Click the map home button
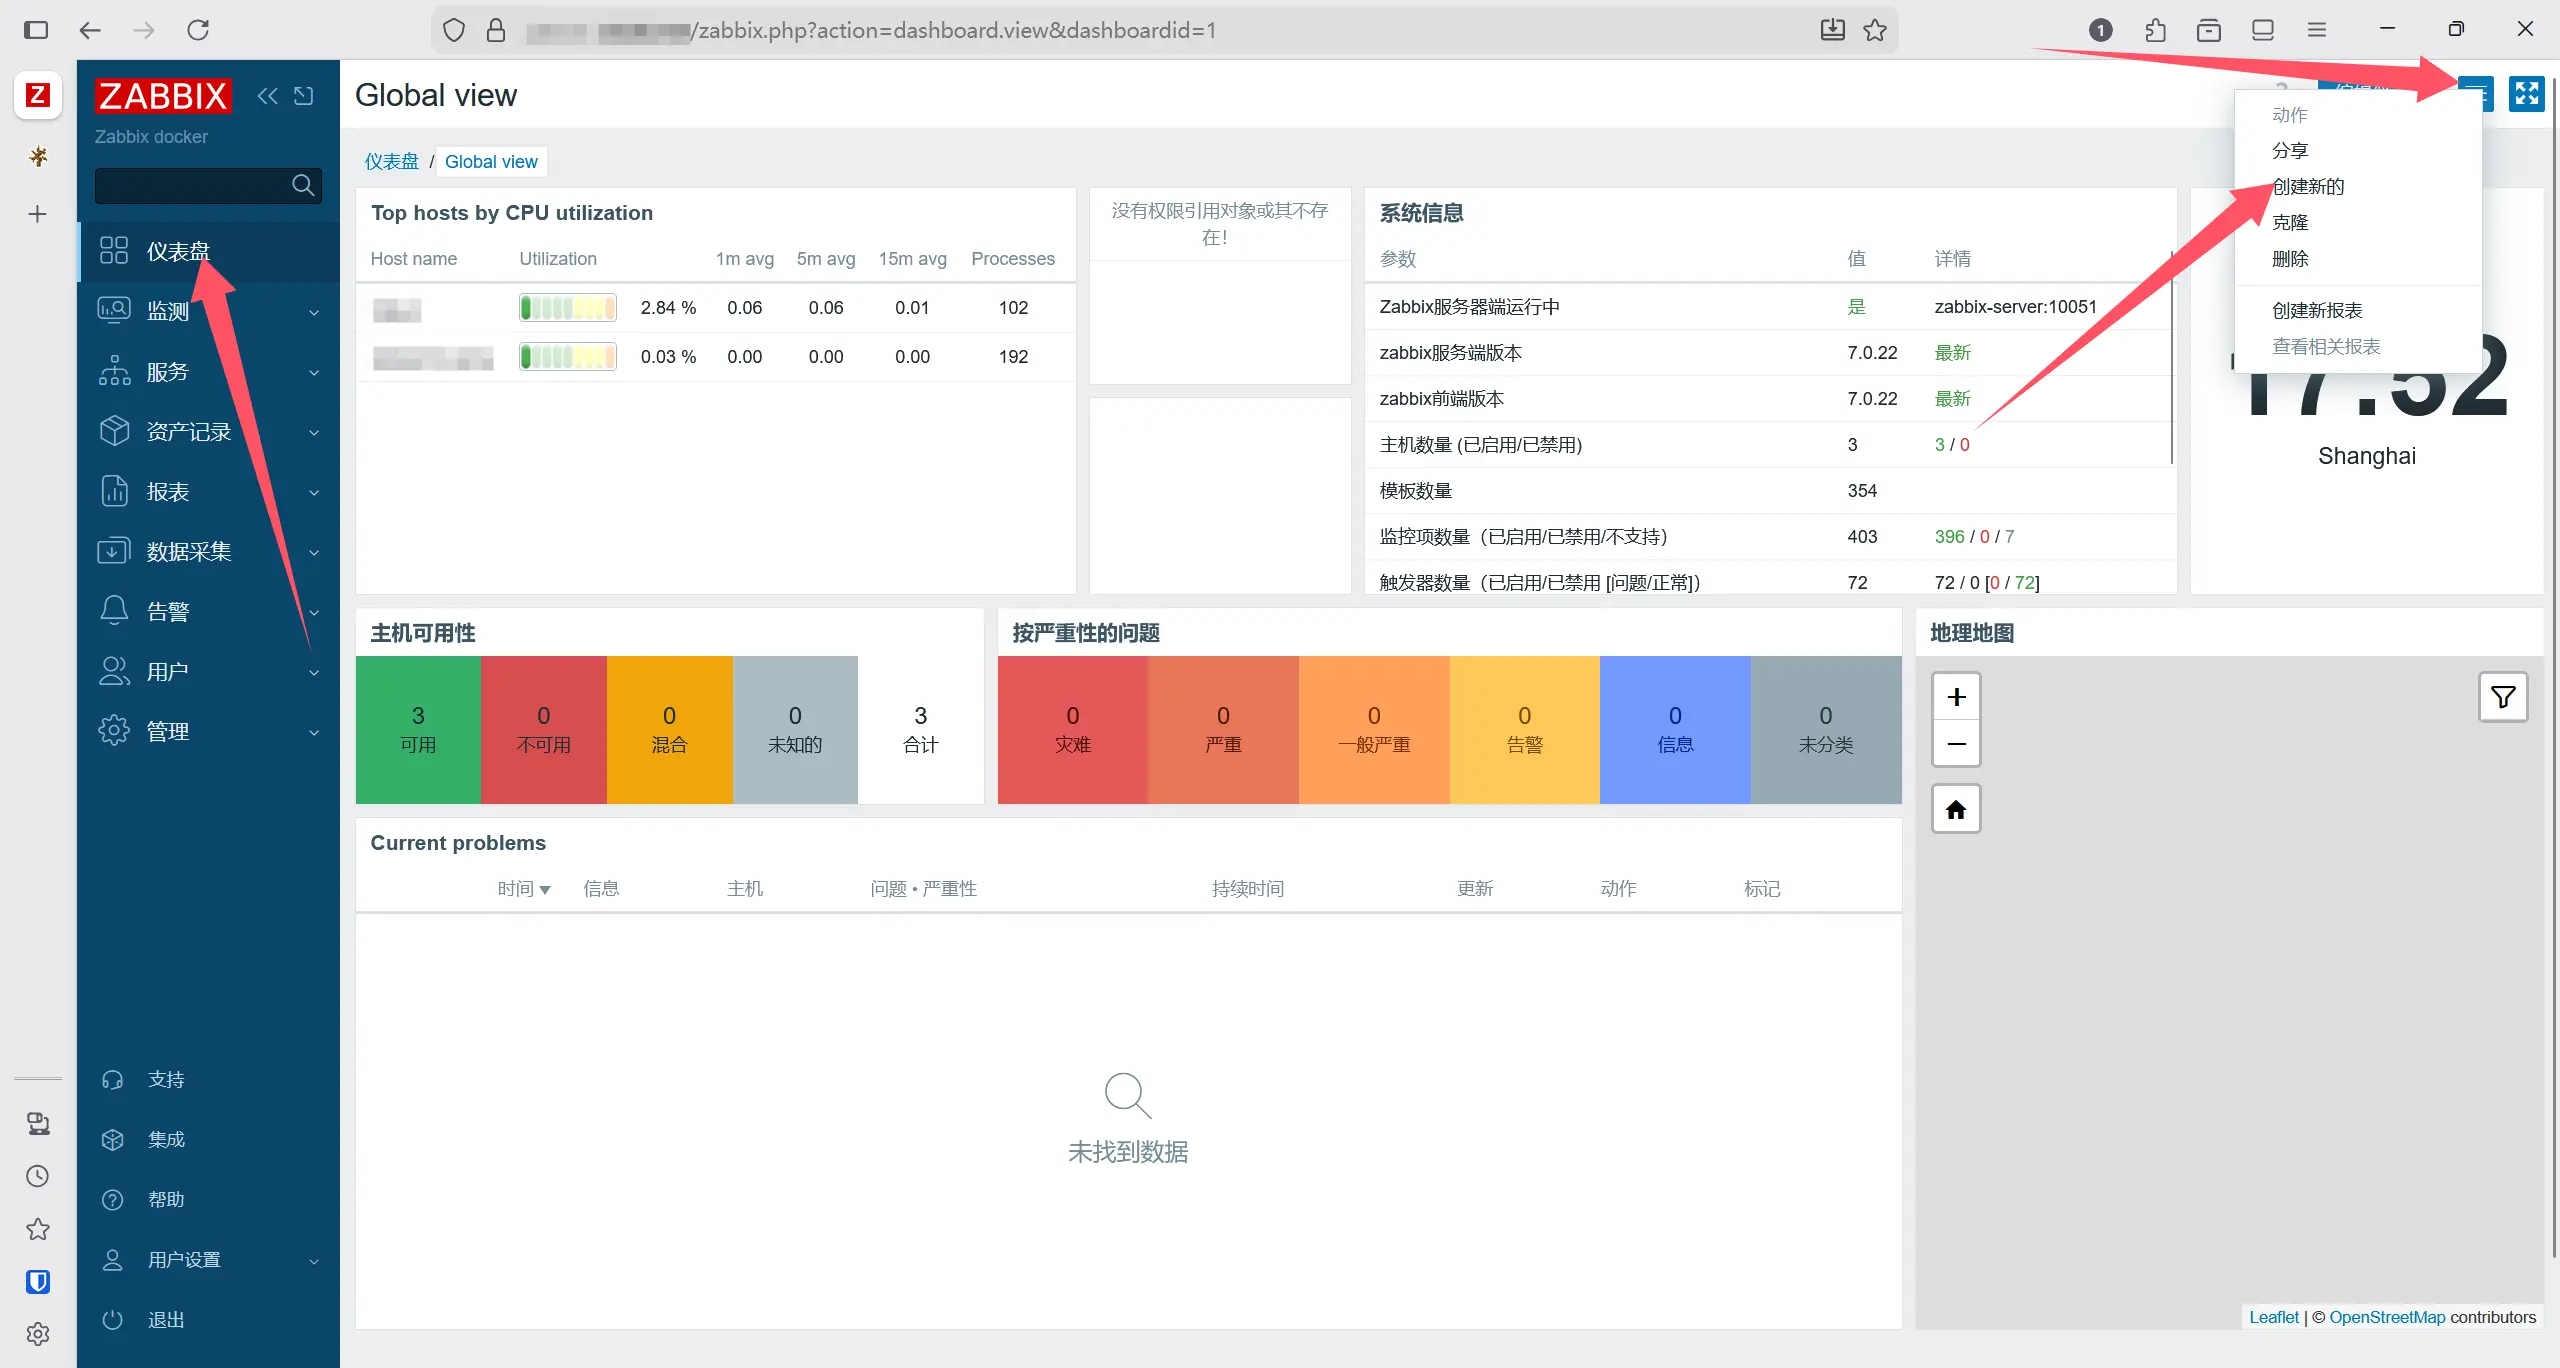The image size is (2560, 1368). point(1956,809)
